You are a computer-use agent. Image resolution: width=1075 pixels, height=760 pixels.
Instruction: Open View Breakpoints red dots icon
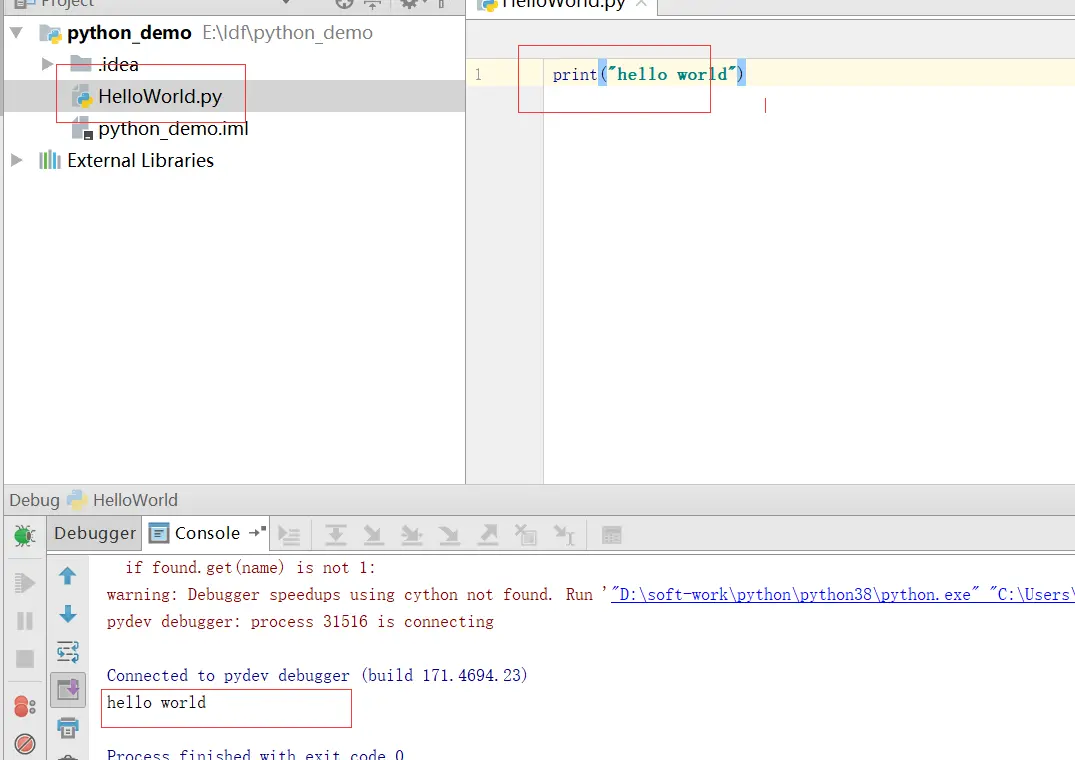click(25, 706)
